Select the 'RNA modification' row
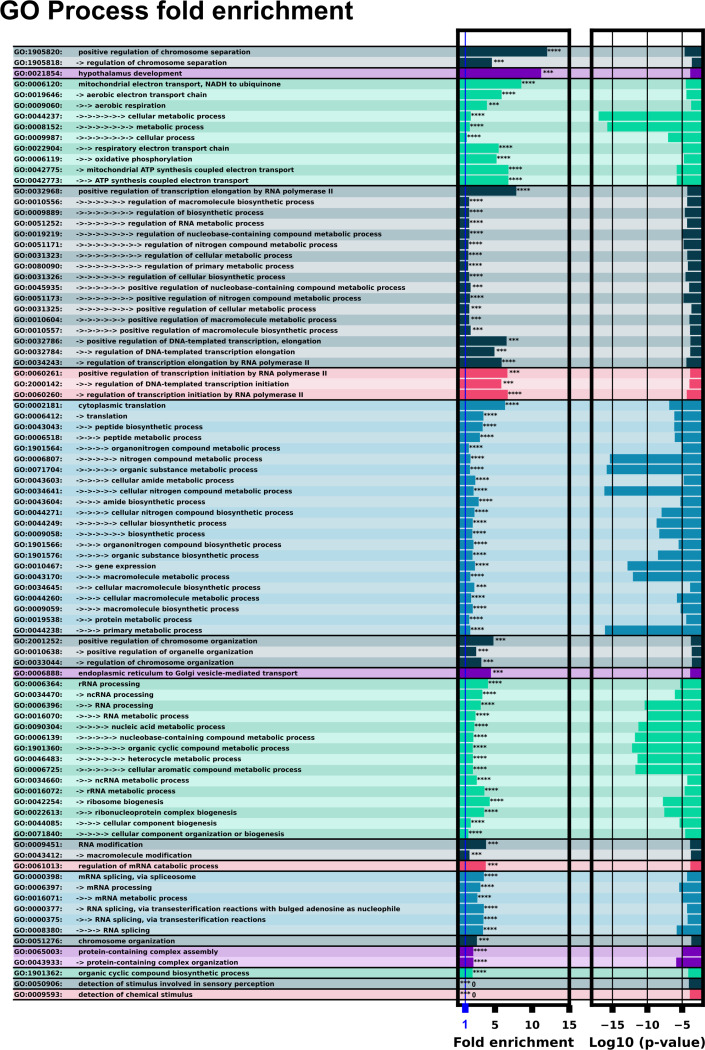Image resolution: width=705 pixels, height=1050 pixels. (357, 844)
